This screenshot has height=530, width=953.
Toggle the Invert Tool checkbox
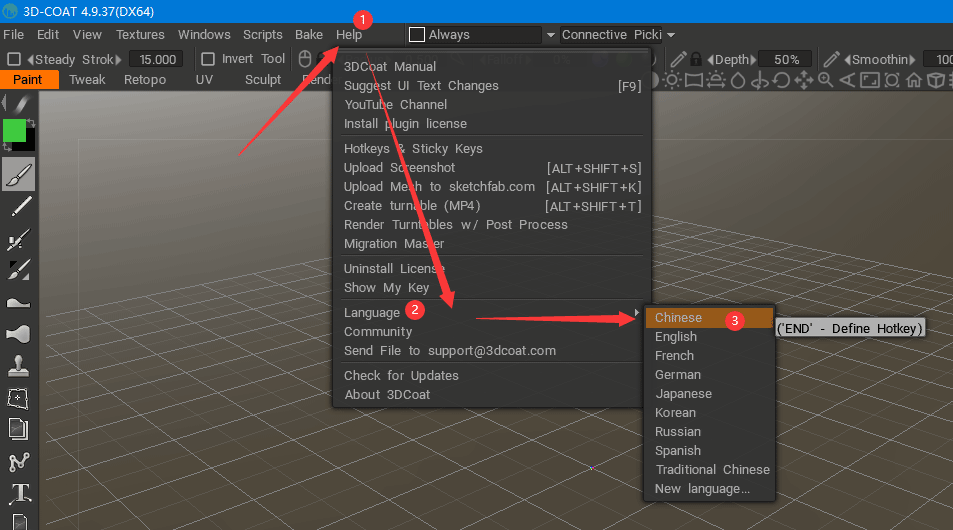(x=208, y=59)
